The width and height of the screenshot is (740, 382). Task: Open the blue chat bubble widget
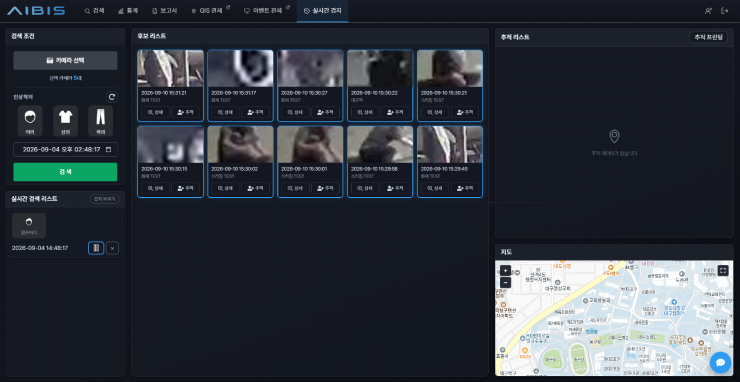720,363
